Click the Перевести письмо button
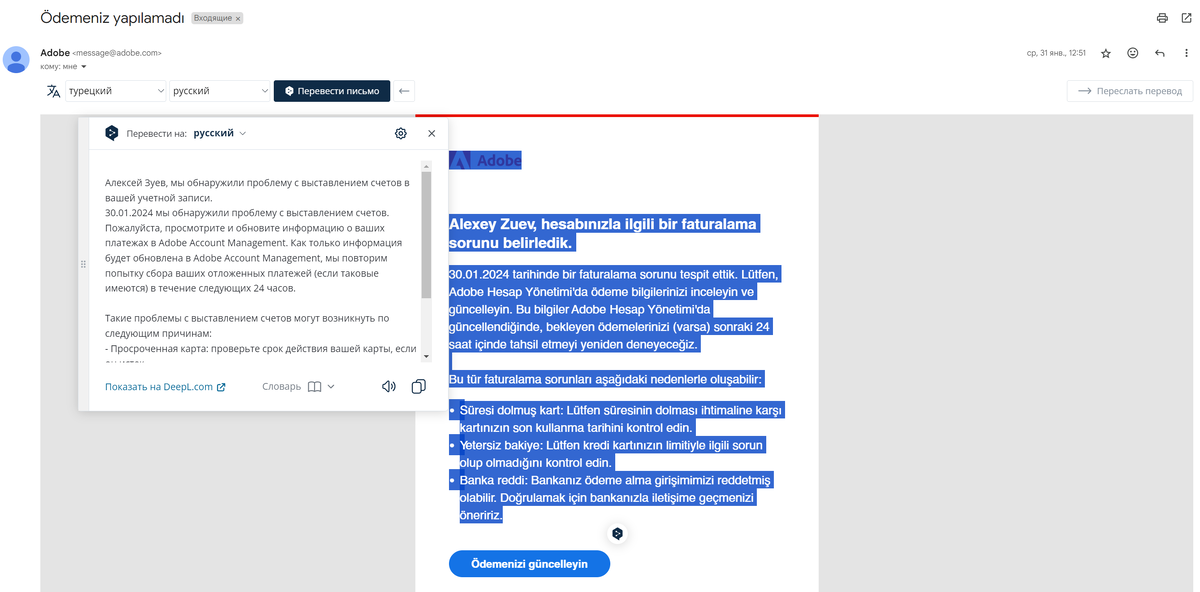 pyautogui.click(x=331, y=90)
